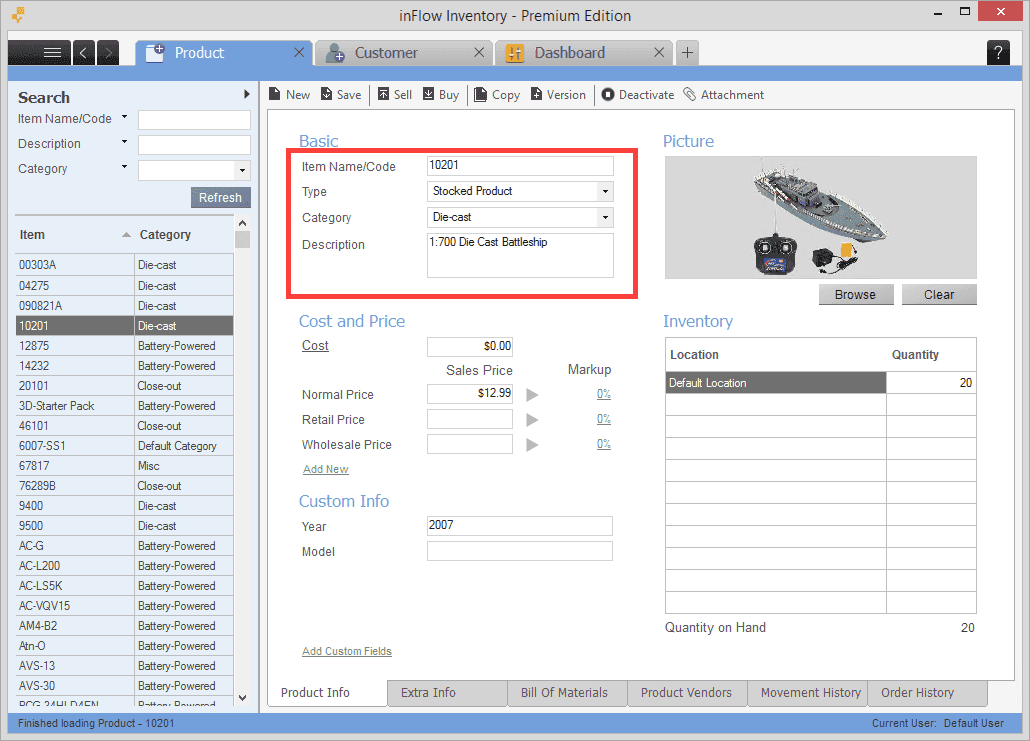Create a new product via the New icon

tap(288, 94)
